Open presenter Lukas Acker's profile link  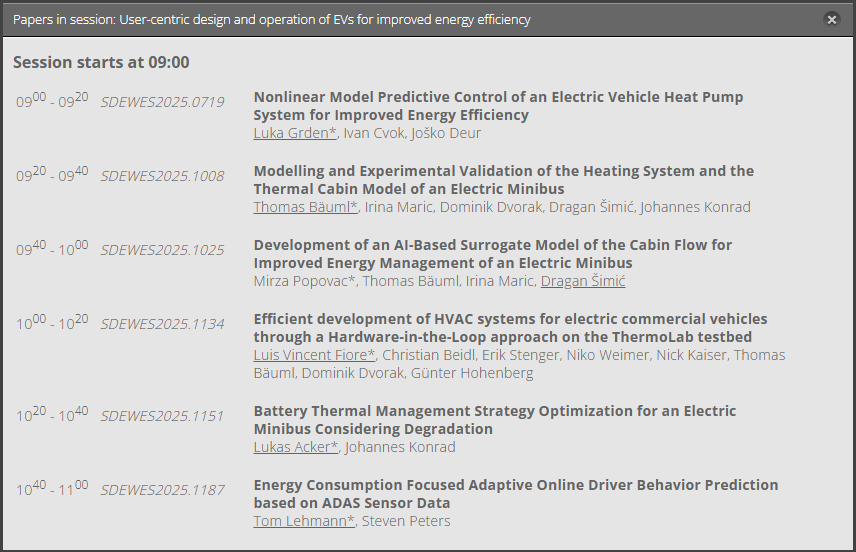pos(296,447)
